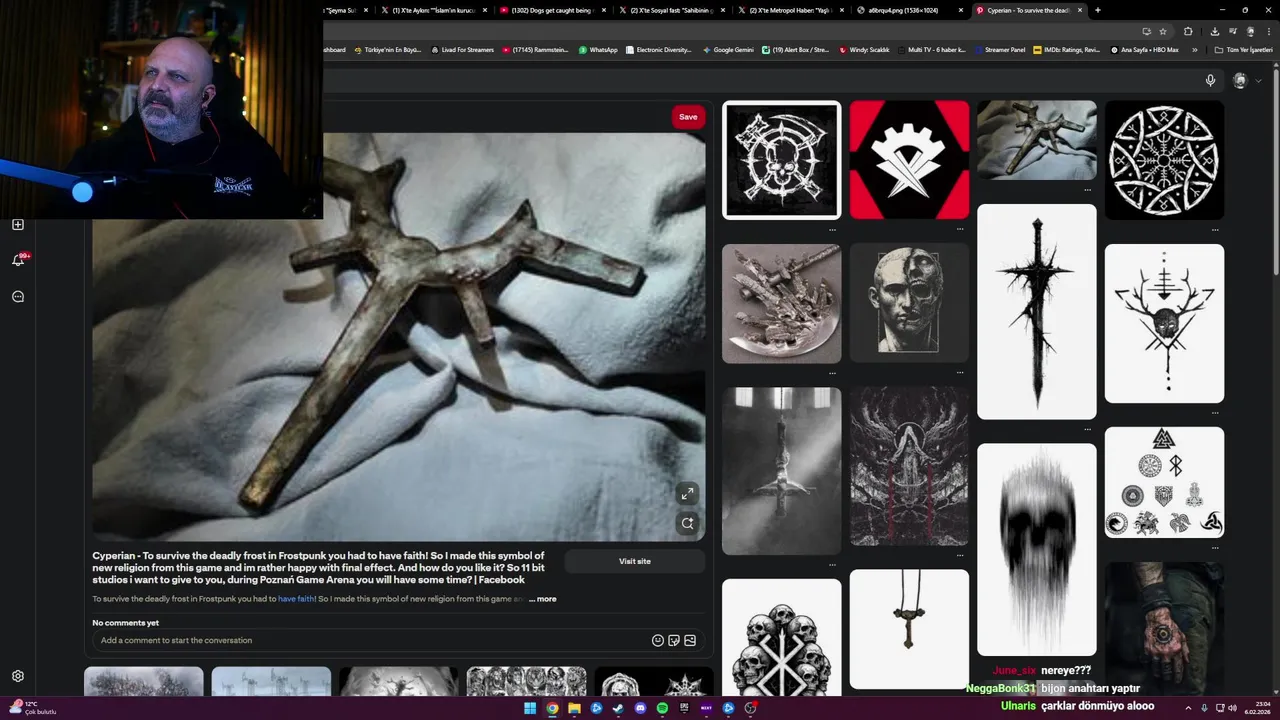This screenshot has height=720, width=1280.
Task: Open options for red gear emblem pin
Action: 961,229
